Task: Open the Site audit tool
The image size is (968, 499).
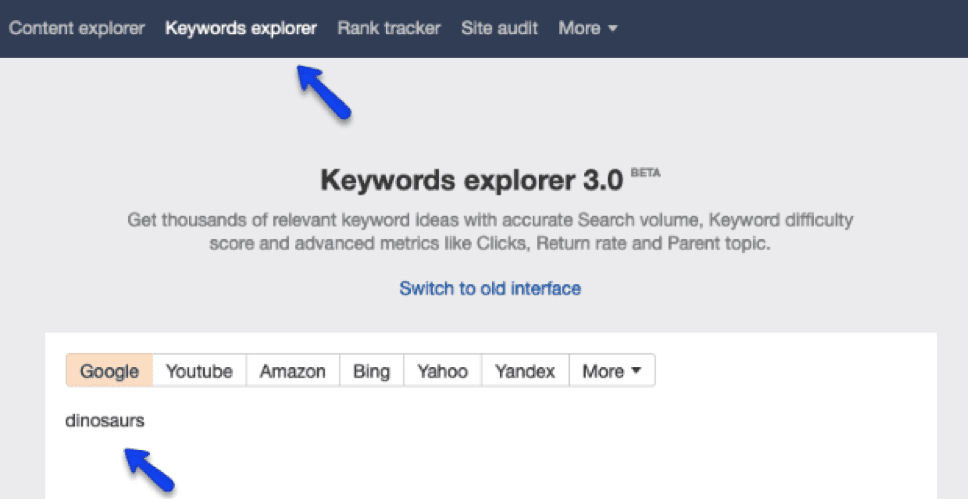Action: (x=499, y=28)
